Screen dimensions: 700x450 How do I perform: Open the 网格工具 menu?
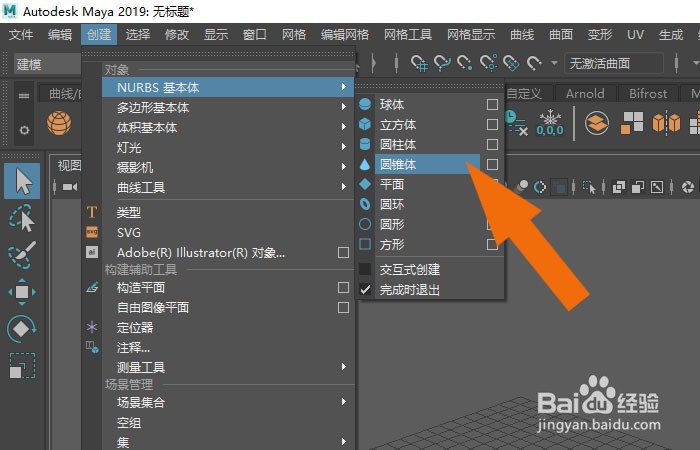pos(408,34)
